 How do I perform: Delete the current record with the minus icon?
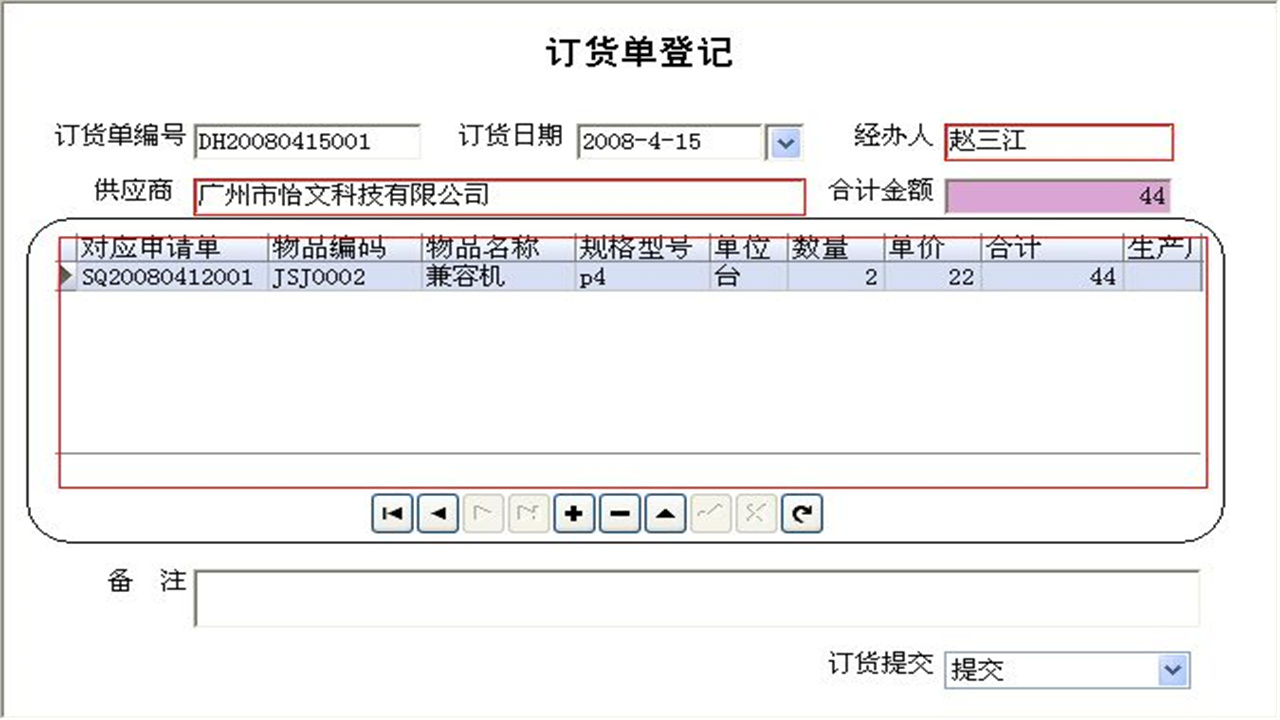coord(619,513)
